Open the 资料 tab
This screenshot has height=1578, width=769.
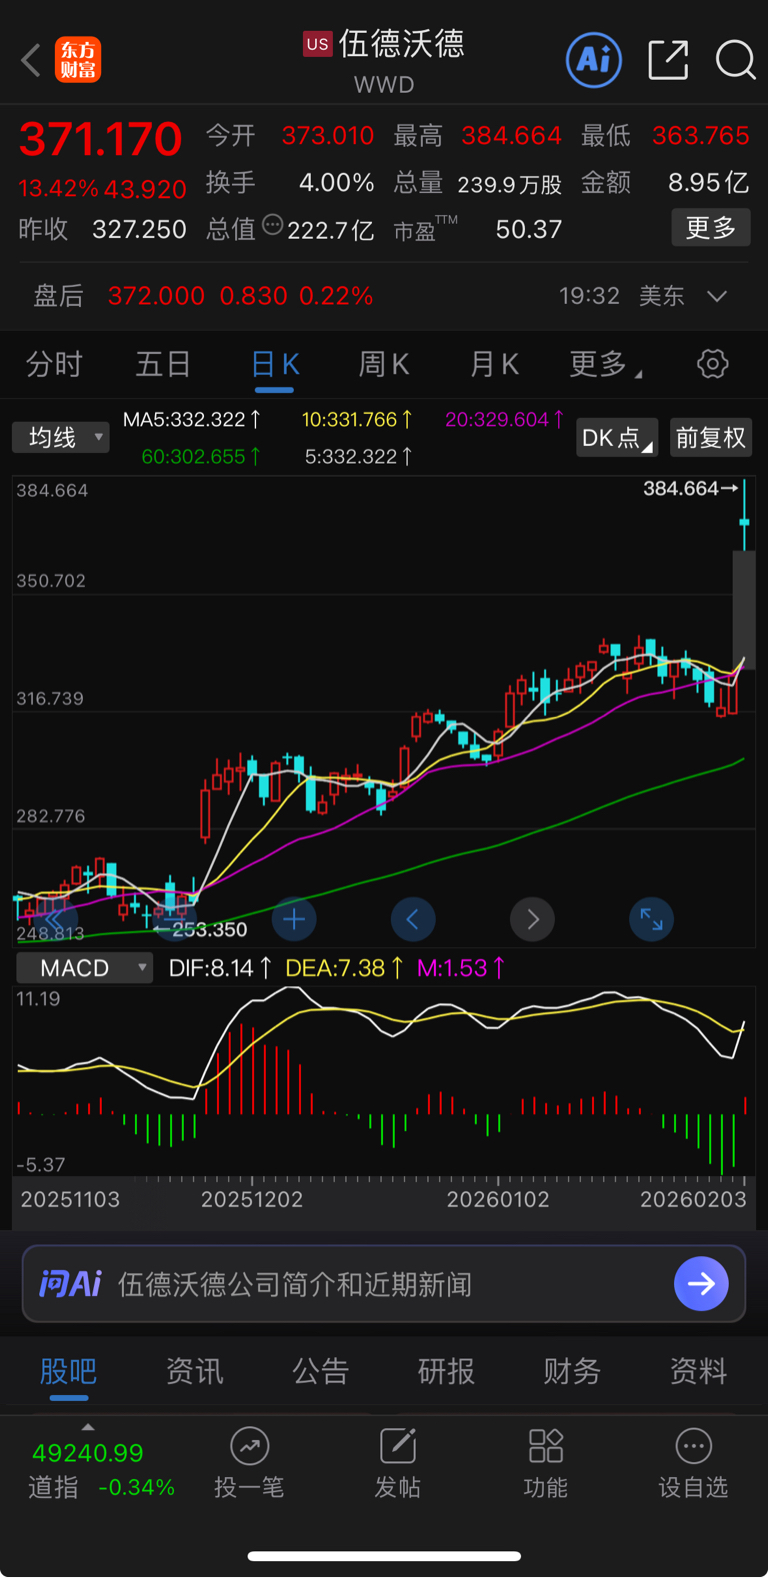[x=698, y=1371]
